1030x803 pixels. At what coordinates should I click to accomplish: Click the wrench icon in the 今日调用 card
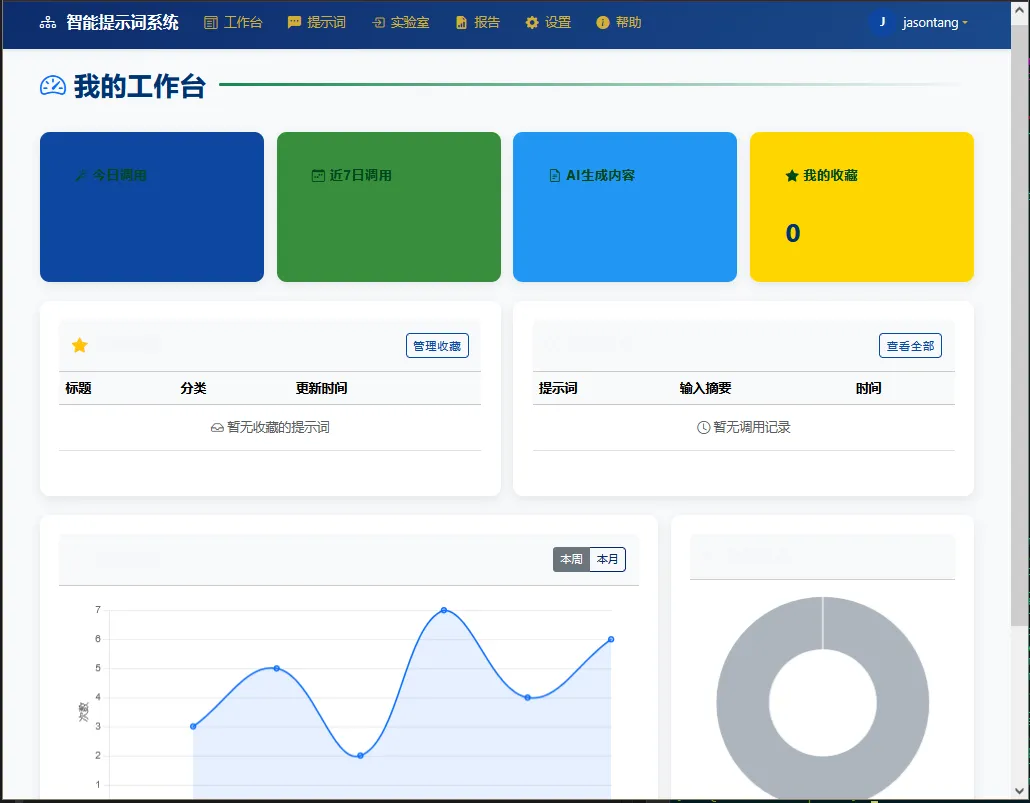pos(81,175)
